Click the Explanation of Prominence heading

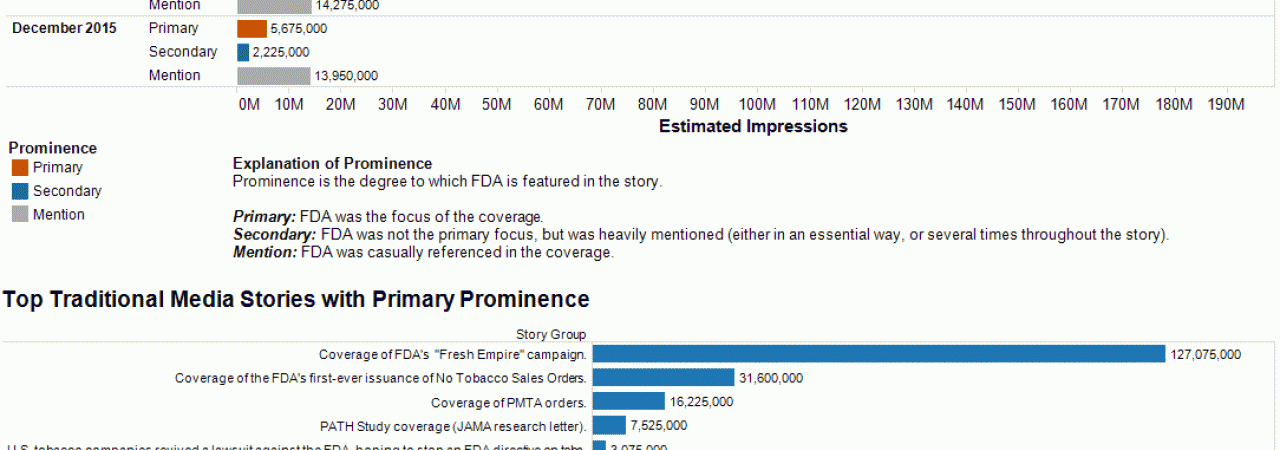click(x=333, y=164)
